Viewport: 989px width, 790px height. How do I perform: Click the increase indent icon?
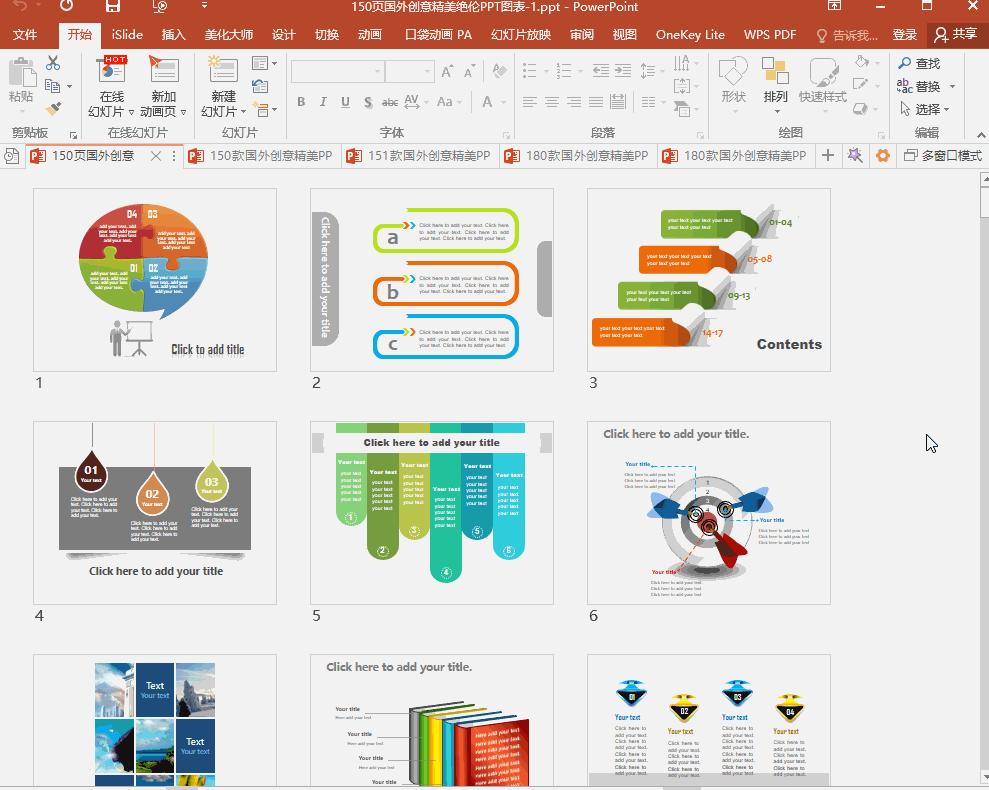623,71
